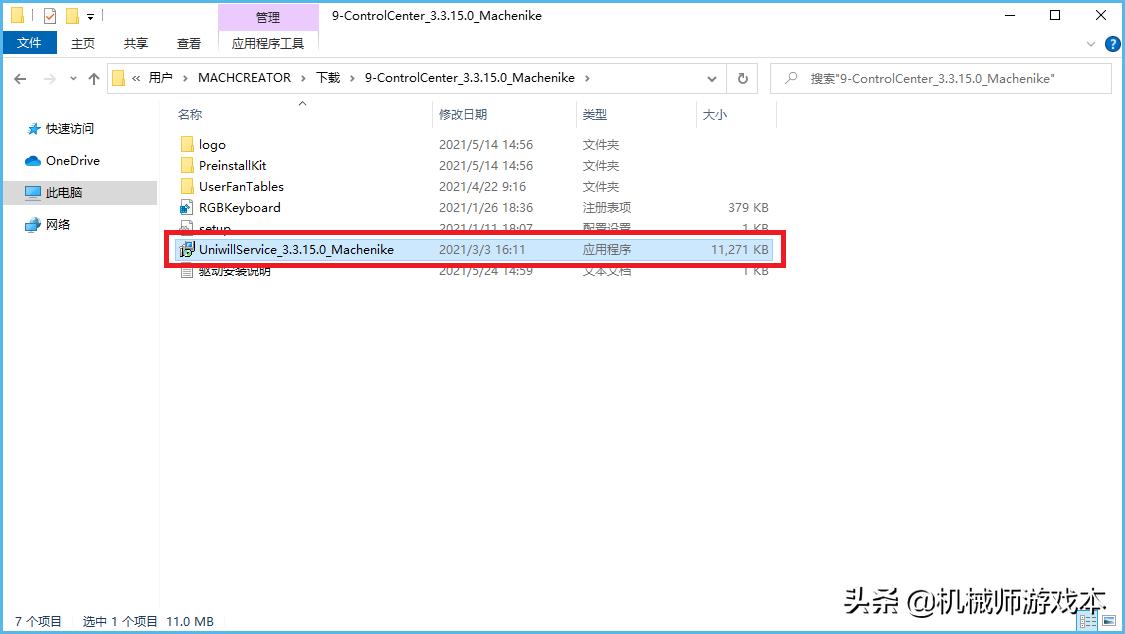Select 网络 in the navigation pane
The width and height of the screenshot is (1125, 634).
[x=60, y=225]
